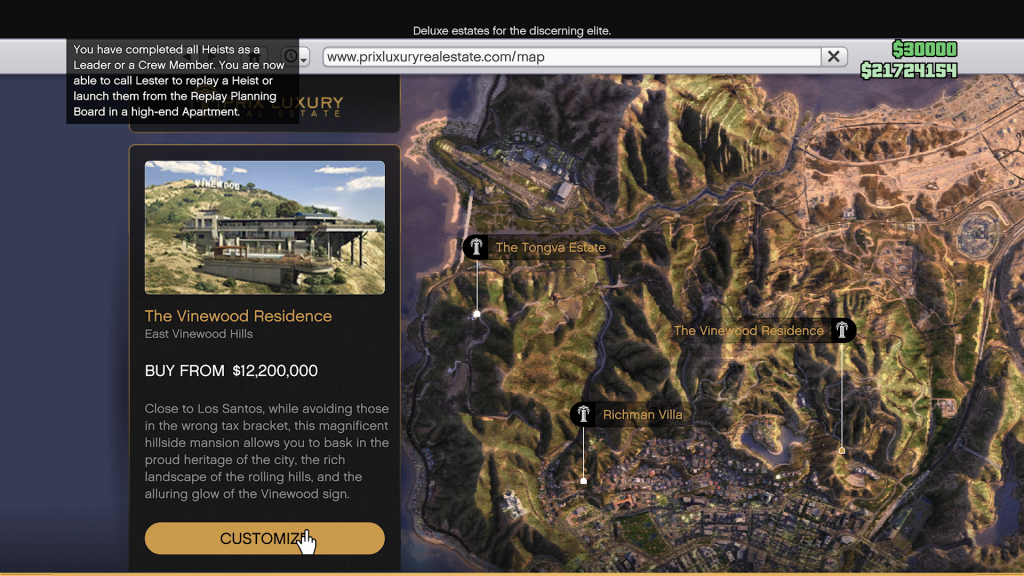Expand the dropdown arrow beside the address bar

click(304, 57)
